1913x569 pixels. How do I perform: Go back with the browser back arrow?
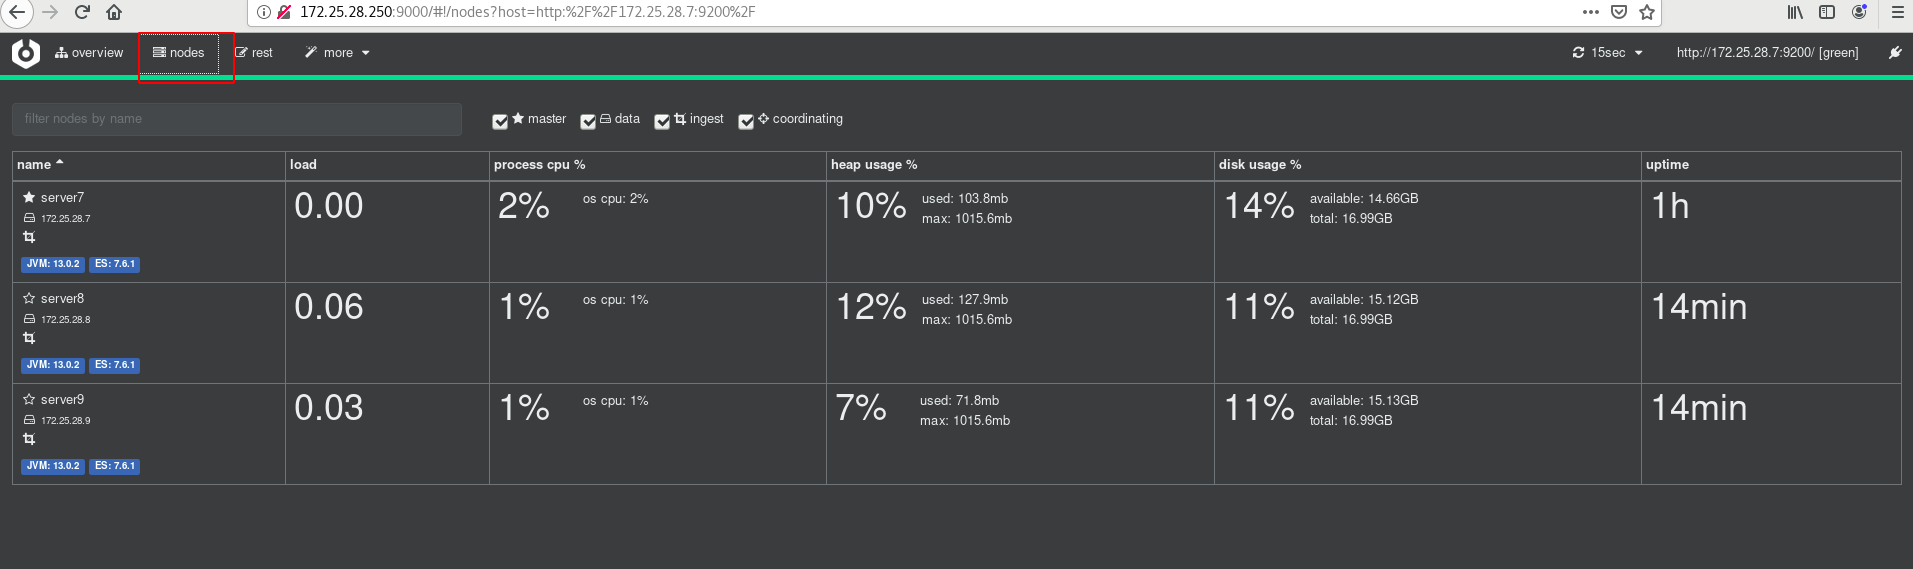click(x=16, y=12)
